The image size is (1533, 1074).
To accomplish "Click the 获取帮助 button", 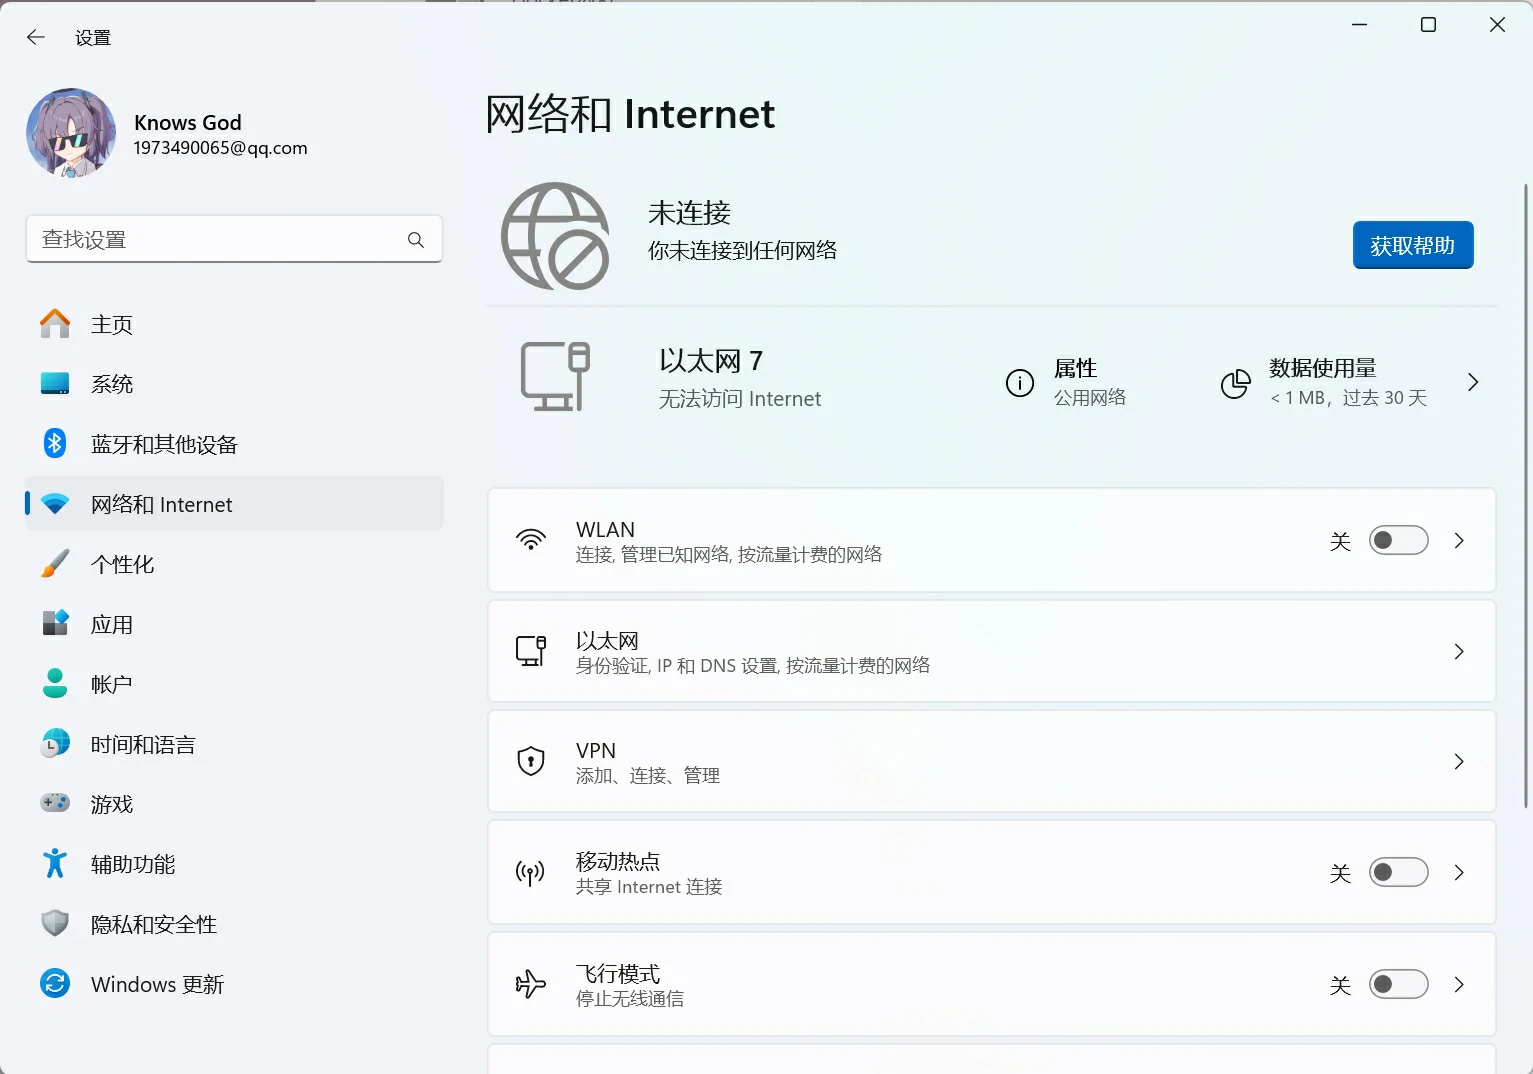I will click(x=1413, y=245).
